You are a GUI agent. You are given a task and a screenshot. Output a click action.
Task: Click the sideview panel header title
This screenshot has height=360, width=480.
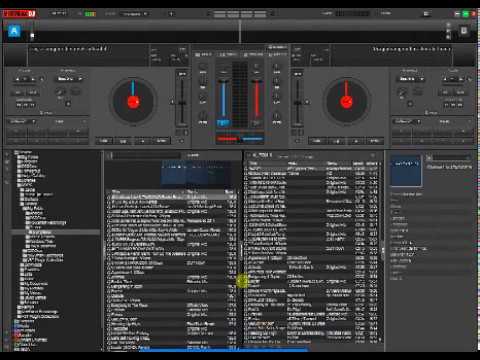pyautogui.click(x=262, y=155)
